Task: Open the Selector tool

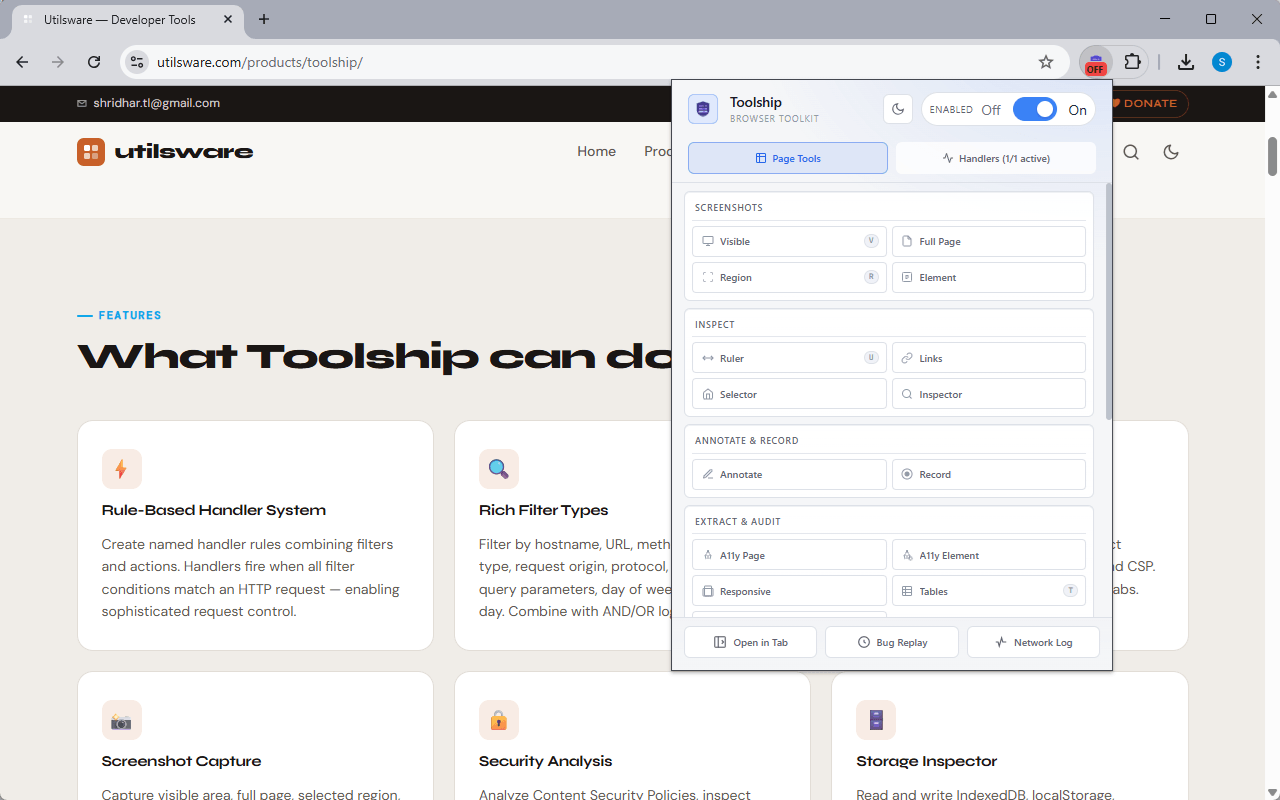Action: (788, 393)
